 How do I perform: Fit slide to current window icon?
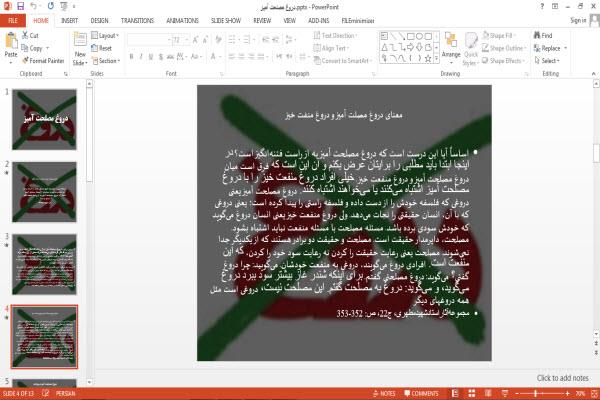click(x=594, y=393)
